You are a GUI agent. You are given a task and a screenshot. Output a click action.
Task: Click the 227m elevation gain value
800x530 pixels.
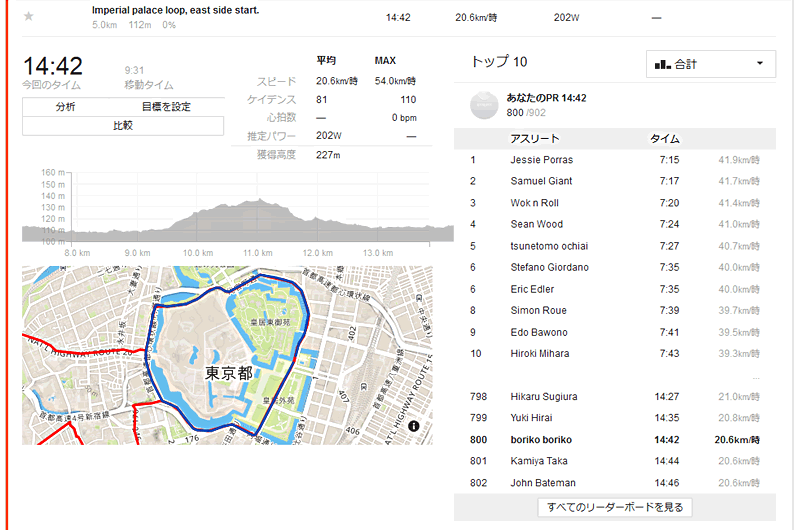328,155
